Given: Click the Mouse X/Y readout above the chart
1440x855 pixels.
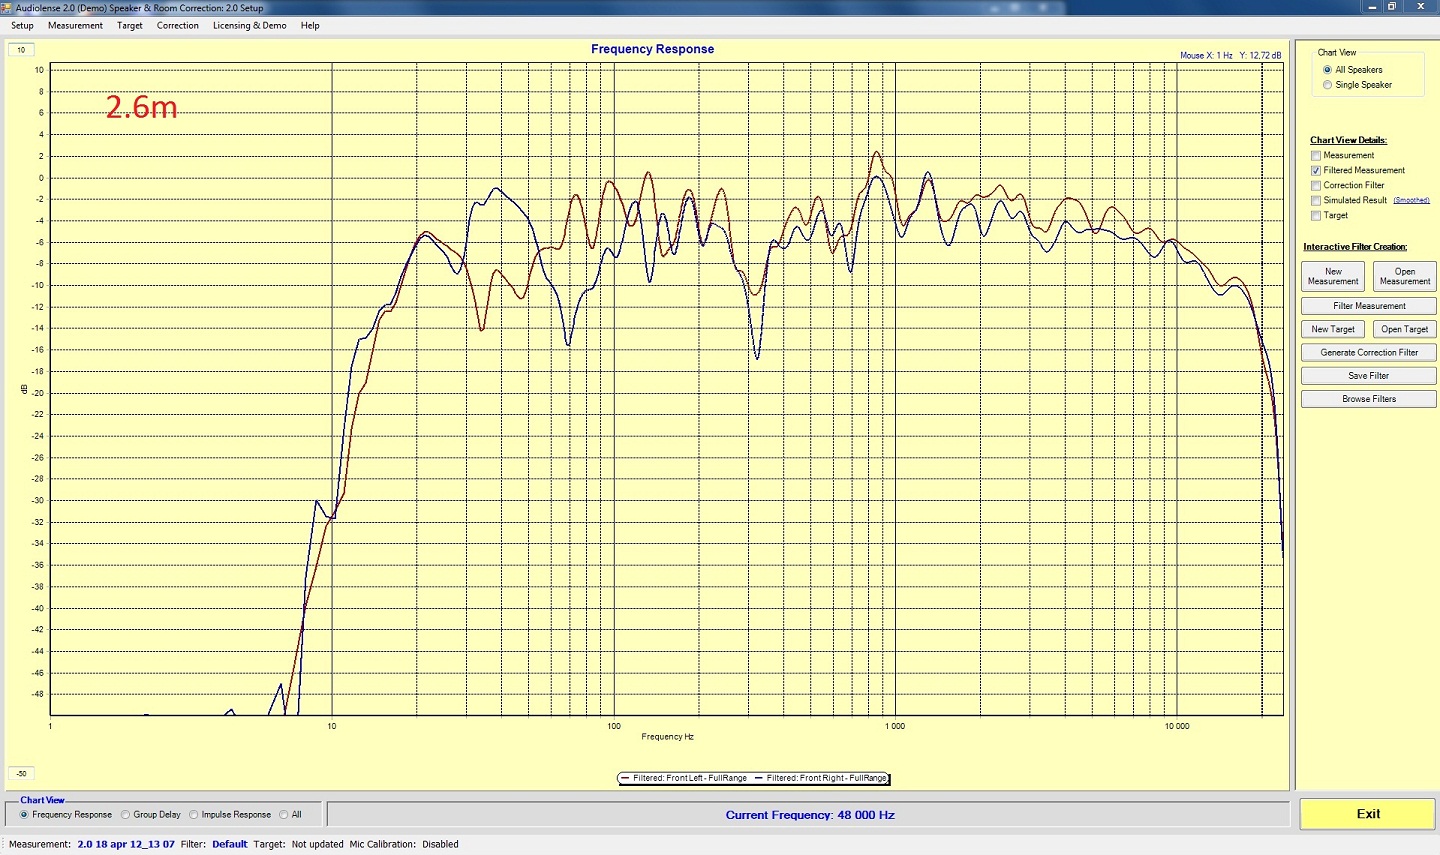Looking at the screenshot, I should coord(1230,56).
